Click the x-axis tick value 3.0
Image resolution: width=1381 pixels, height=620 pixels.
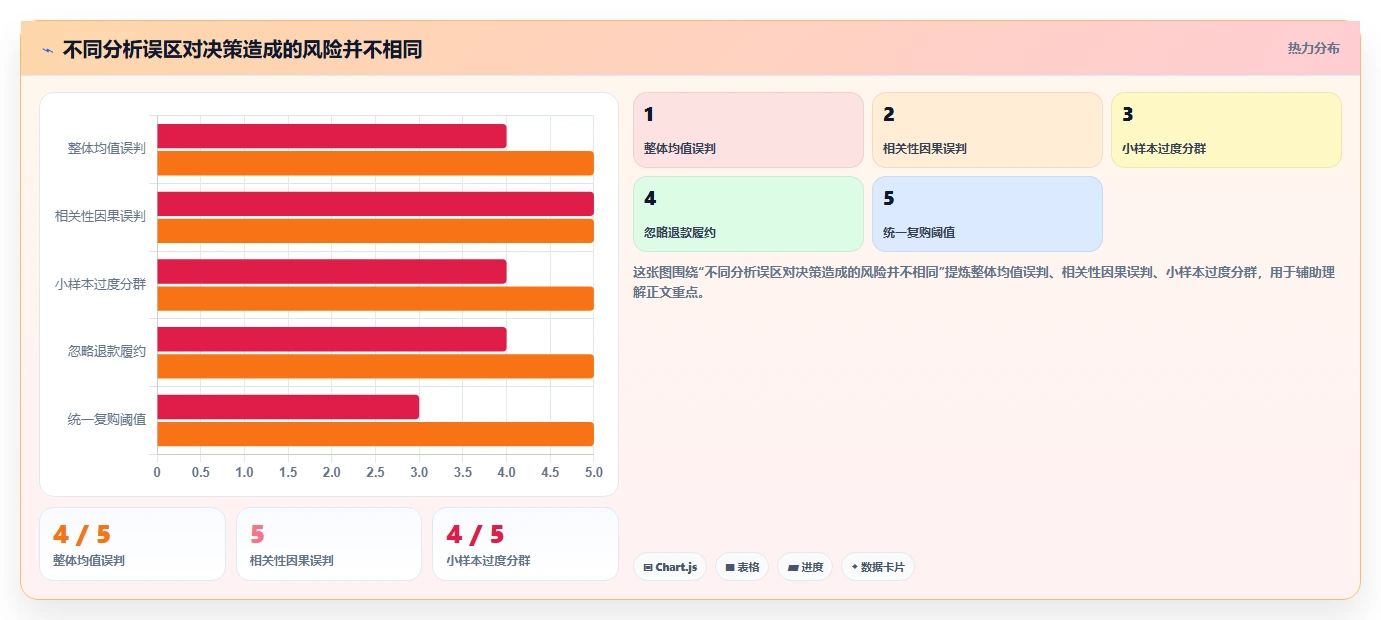pos(419,472)
